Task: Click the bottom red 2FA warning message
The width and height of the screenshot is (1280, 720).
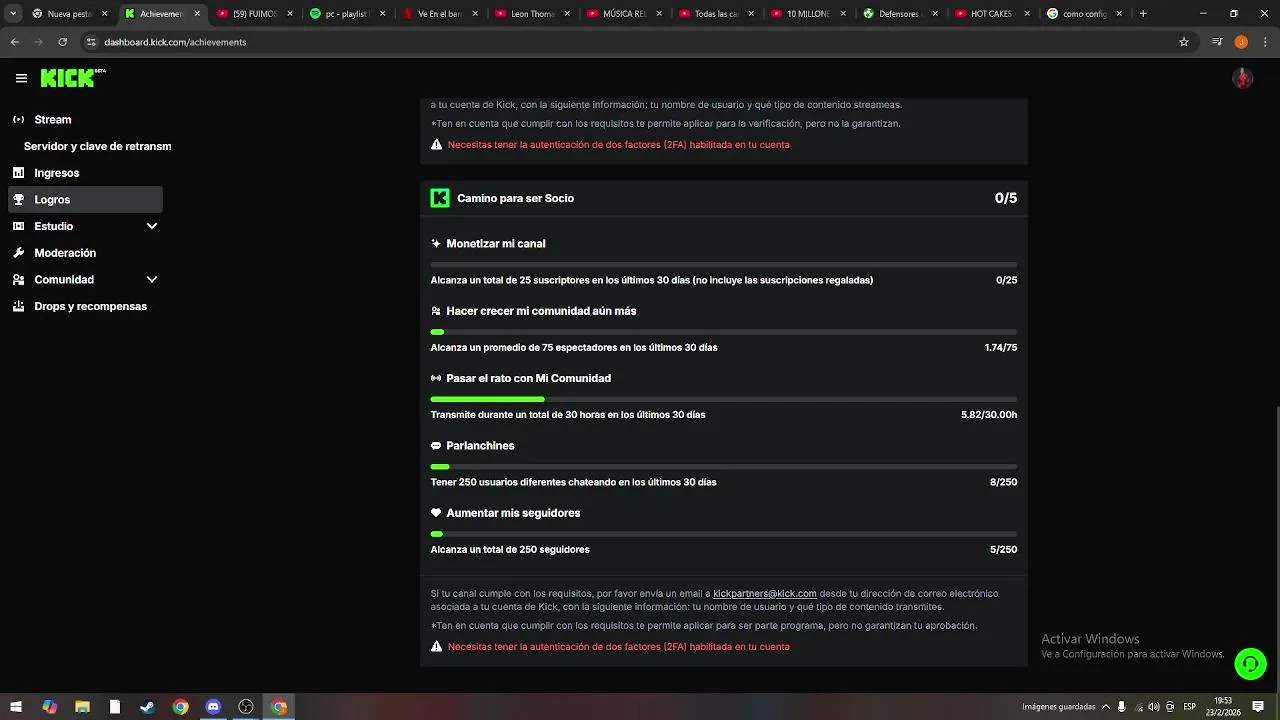Action: (x=619, y=647)
